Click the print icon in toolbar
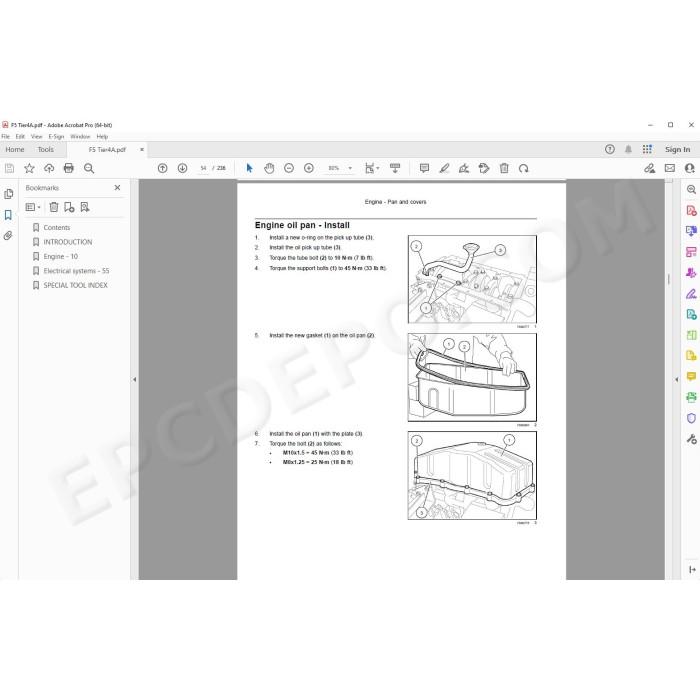 click(x=69, y=168)
